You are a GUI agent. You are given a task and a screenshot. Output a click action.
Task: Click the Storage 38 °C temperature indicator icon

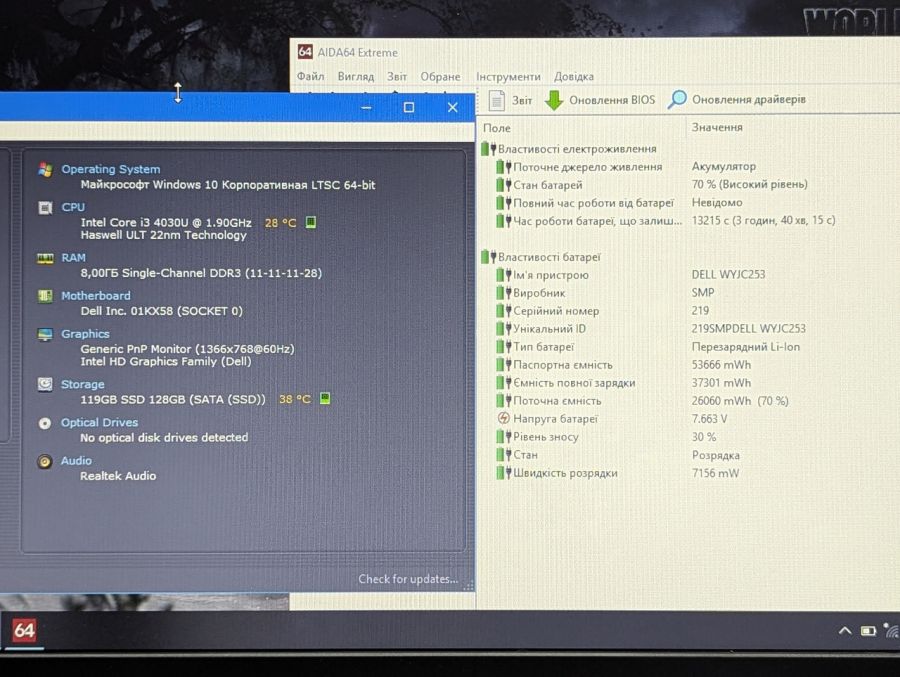(x=325, y=398)
